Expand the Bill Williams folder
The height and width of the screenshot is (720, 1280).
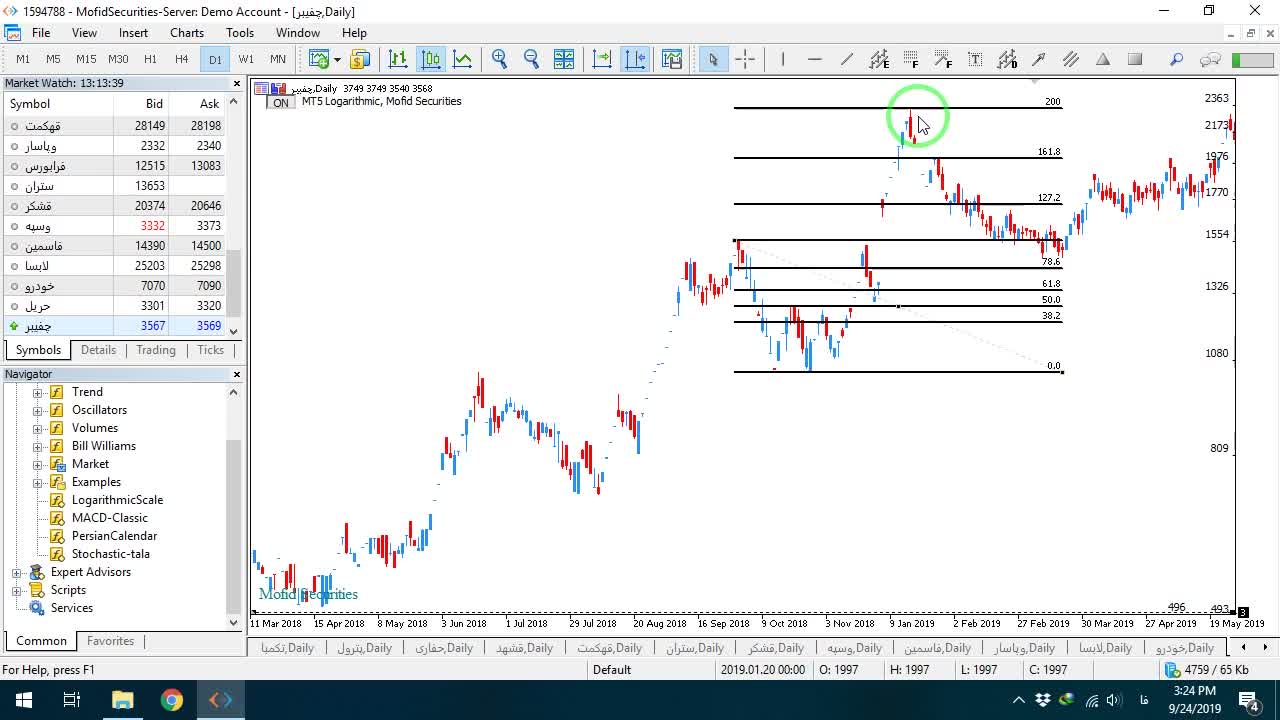click(38, 446)
